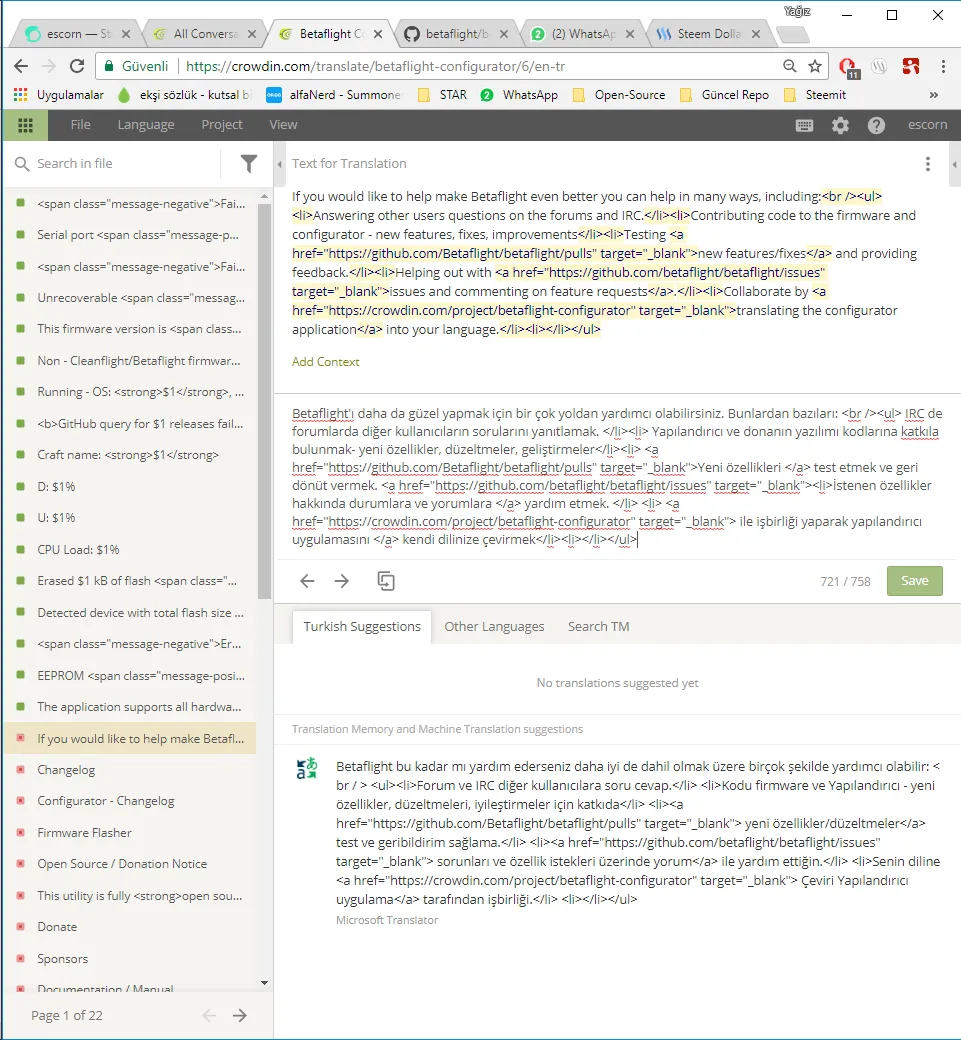The height and width of the screenshot is (1040, 961).
Task: Click in the translation text area
Action: coord(617,476)
